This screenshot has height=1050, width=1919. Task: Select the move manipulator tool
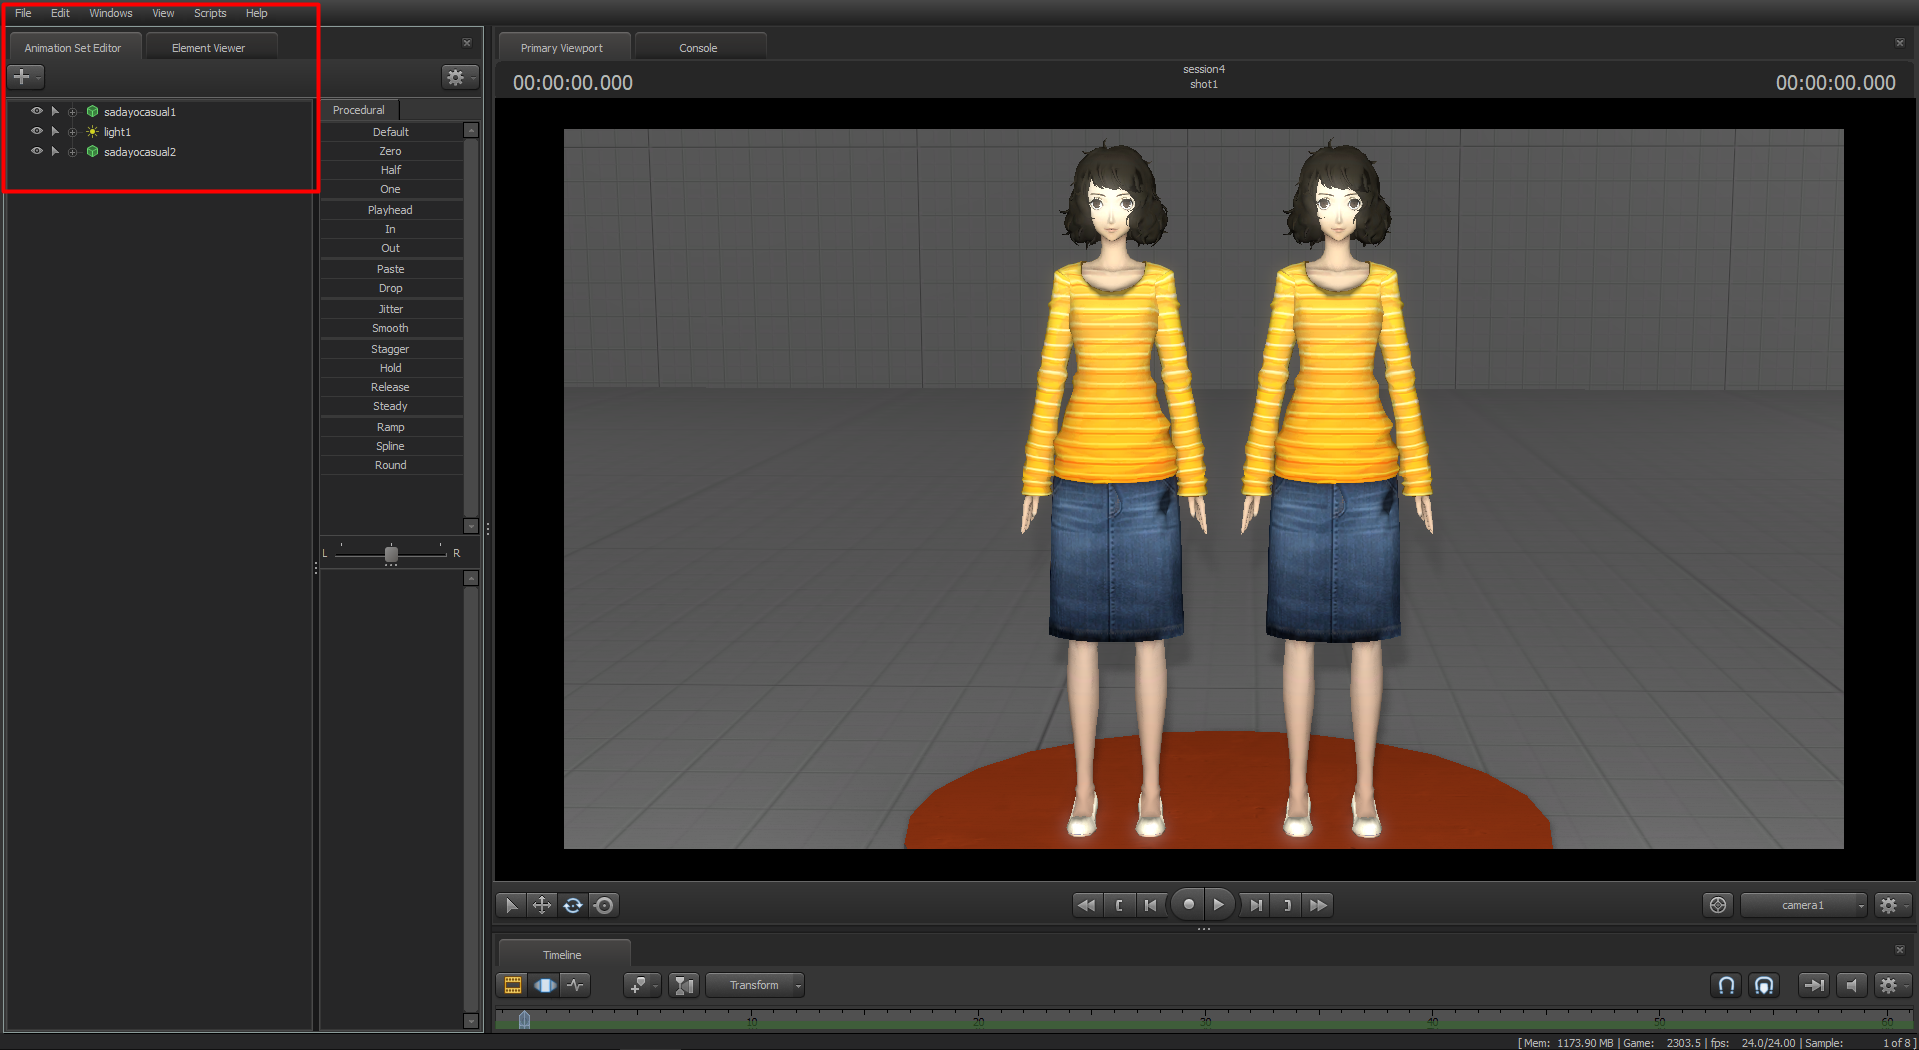[542, 905]
